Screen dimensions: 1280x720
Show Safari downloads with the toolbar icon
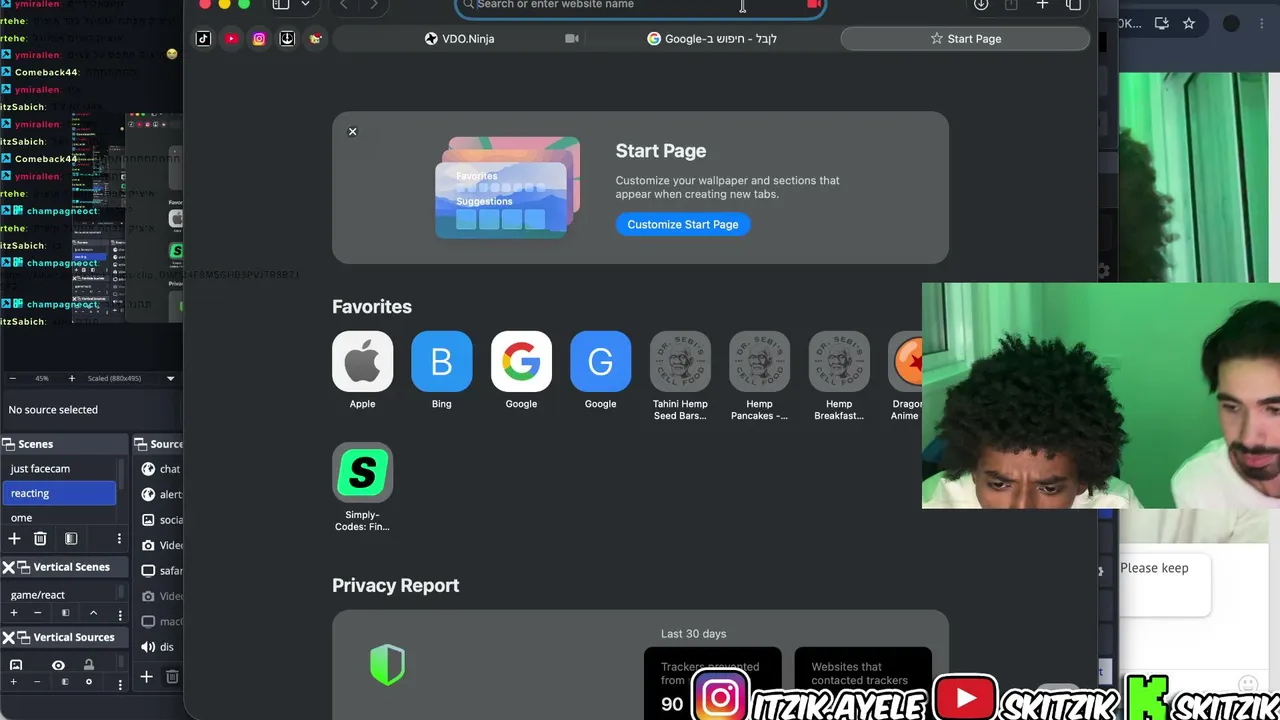tap(981, 5)
